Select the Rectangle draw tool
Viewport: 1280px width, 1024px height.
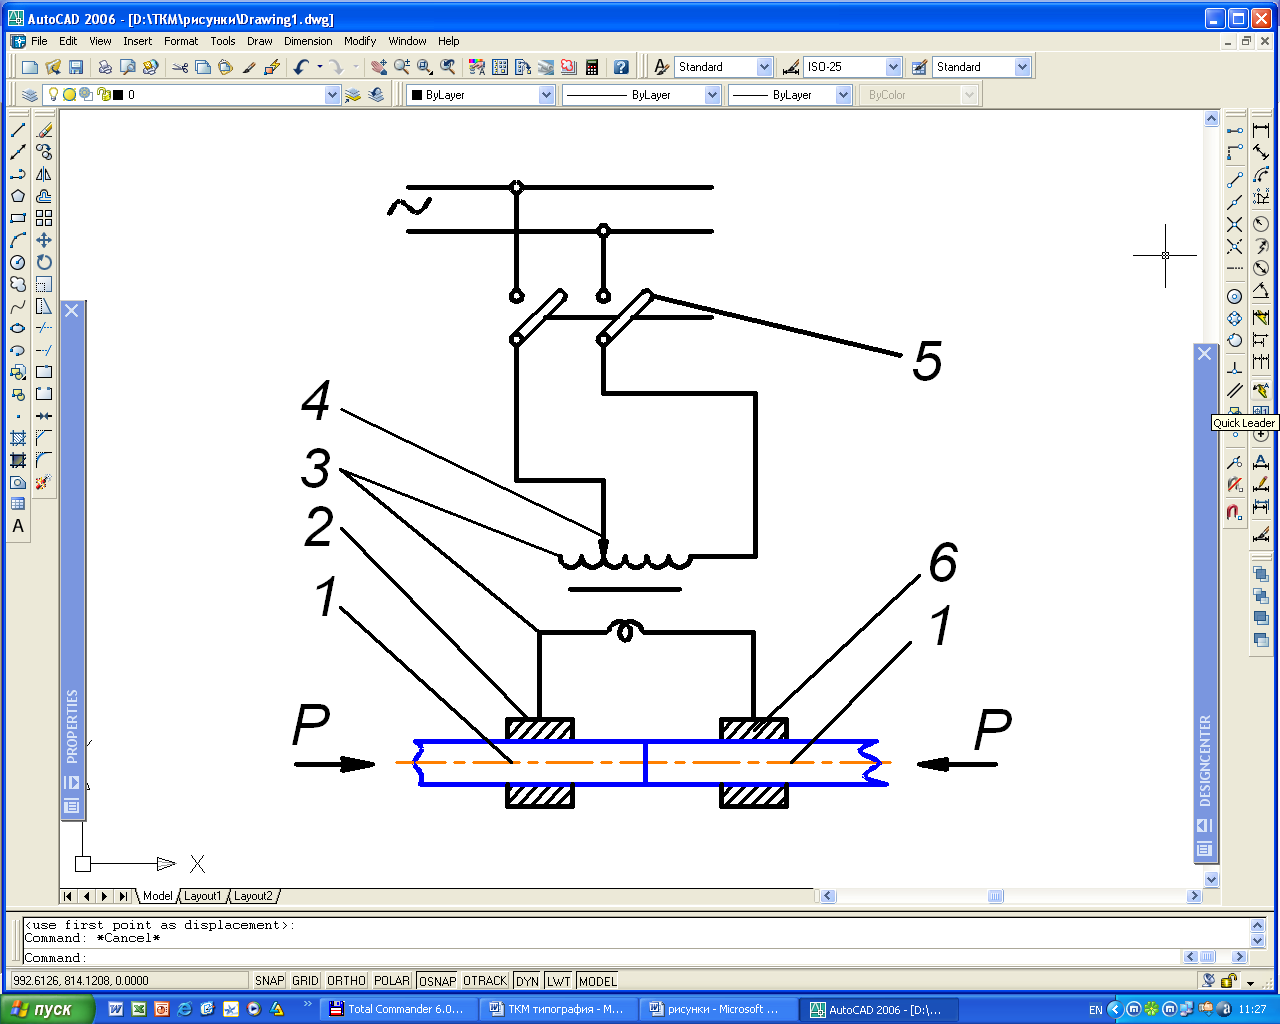tap(18, 218)
